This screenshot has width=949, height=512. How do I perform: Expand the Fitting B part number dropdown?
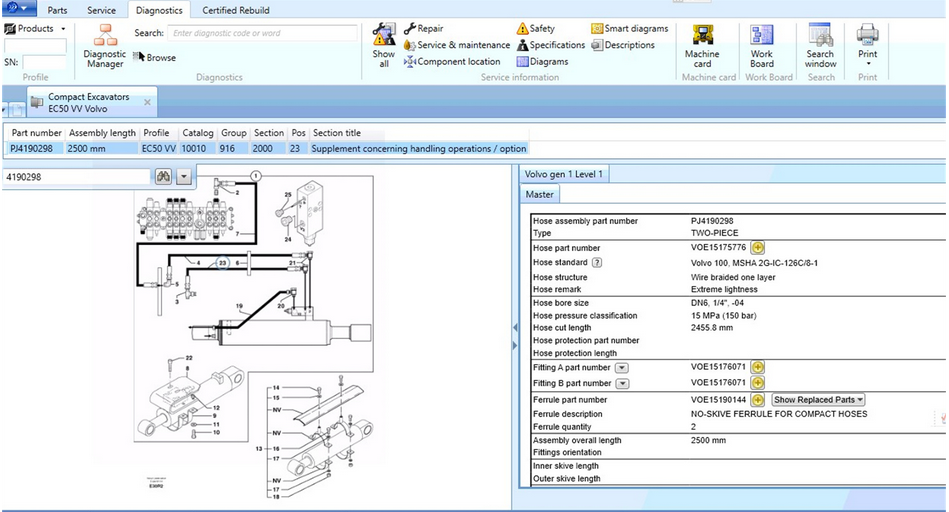pyautogui.click(x=622, y=383)
